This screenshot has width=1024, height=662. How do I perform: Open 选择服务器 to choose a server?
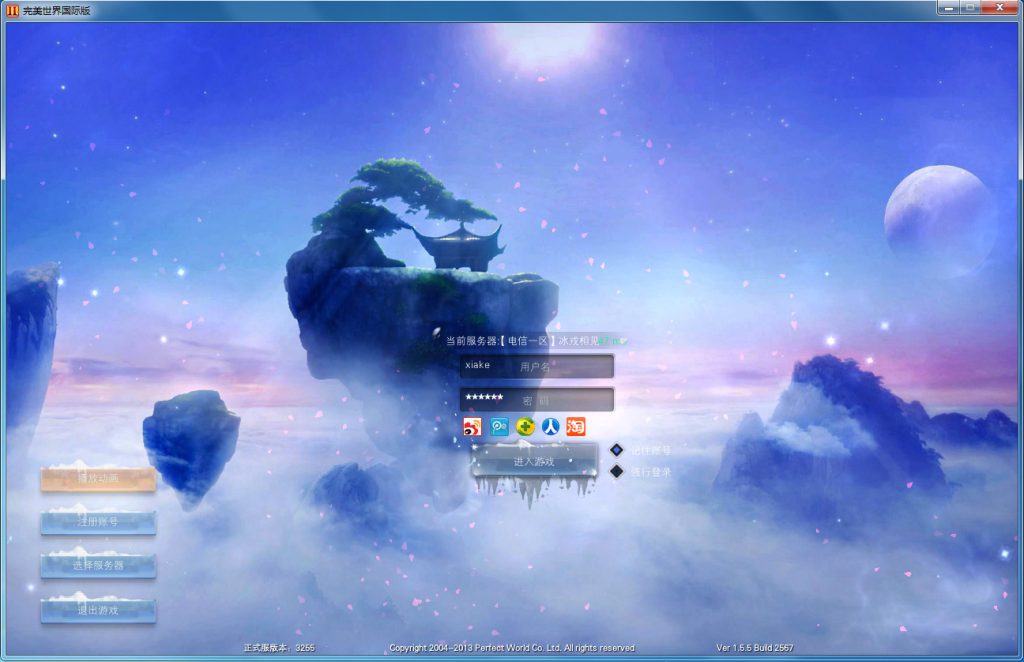98,565
